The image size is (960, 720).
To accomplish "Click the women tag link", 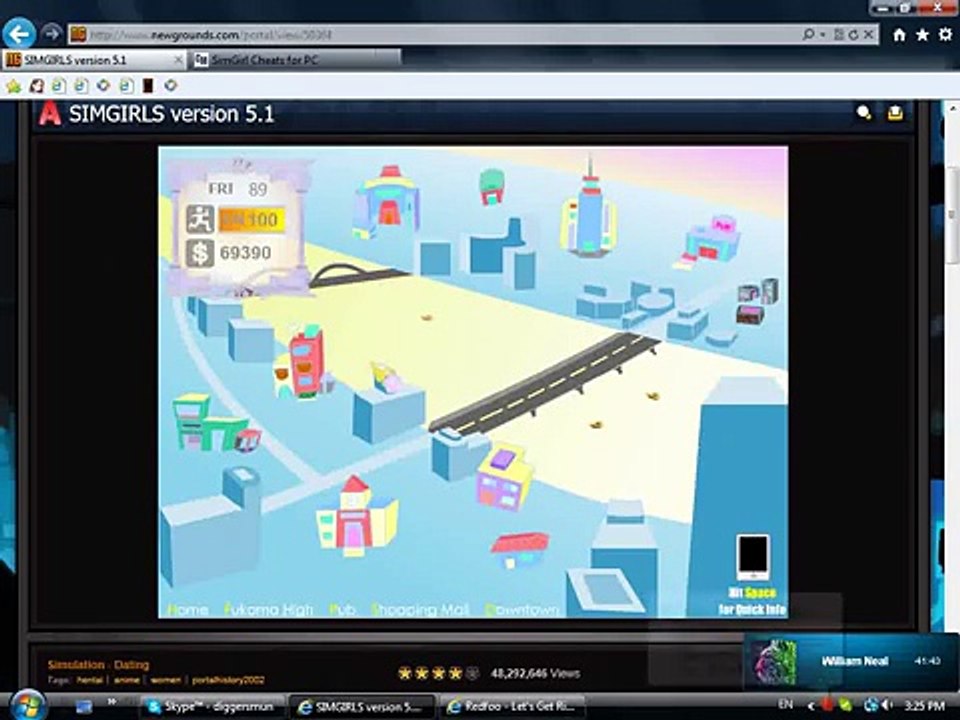I will [165, 680].
